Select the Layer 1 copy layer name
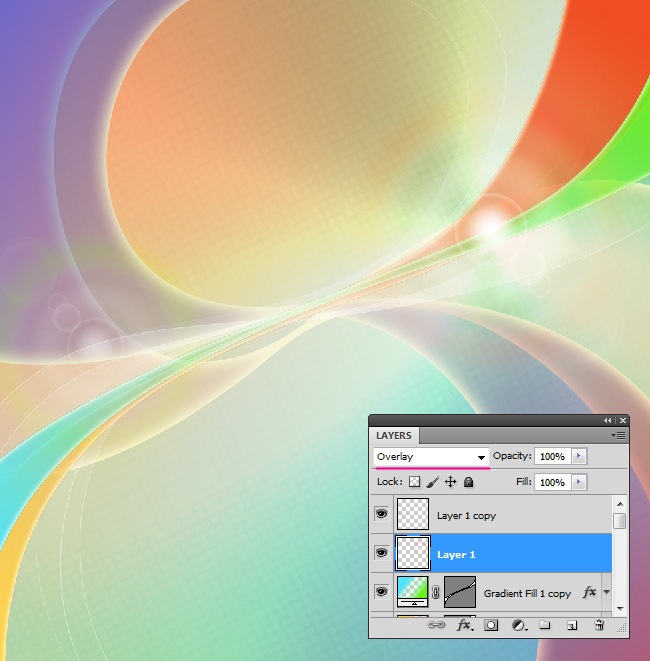The height and width of the screenshot is (661, 650). click(x=466, y=516)
